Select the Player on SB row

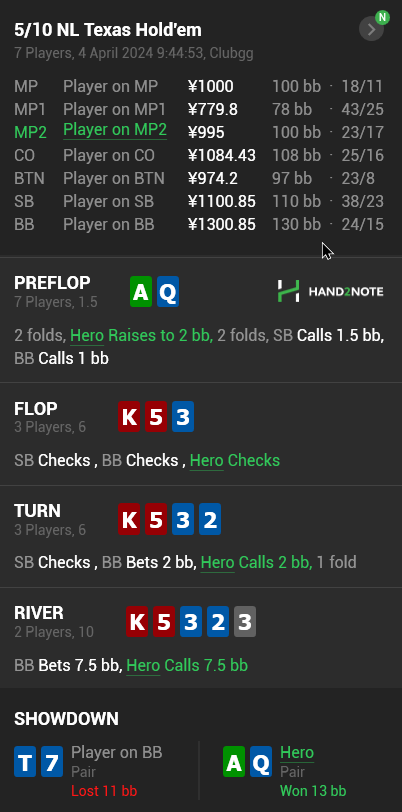[199, 201]
